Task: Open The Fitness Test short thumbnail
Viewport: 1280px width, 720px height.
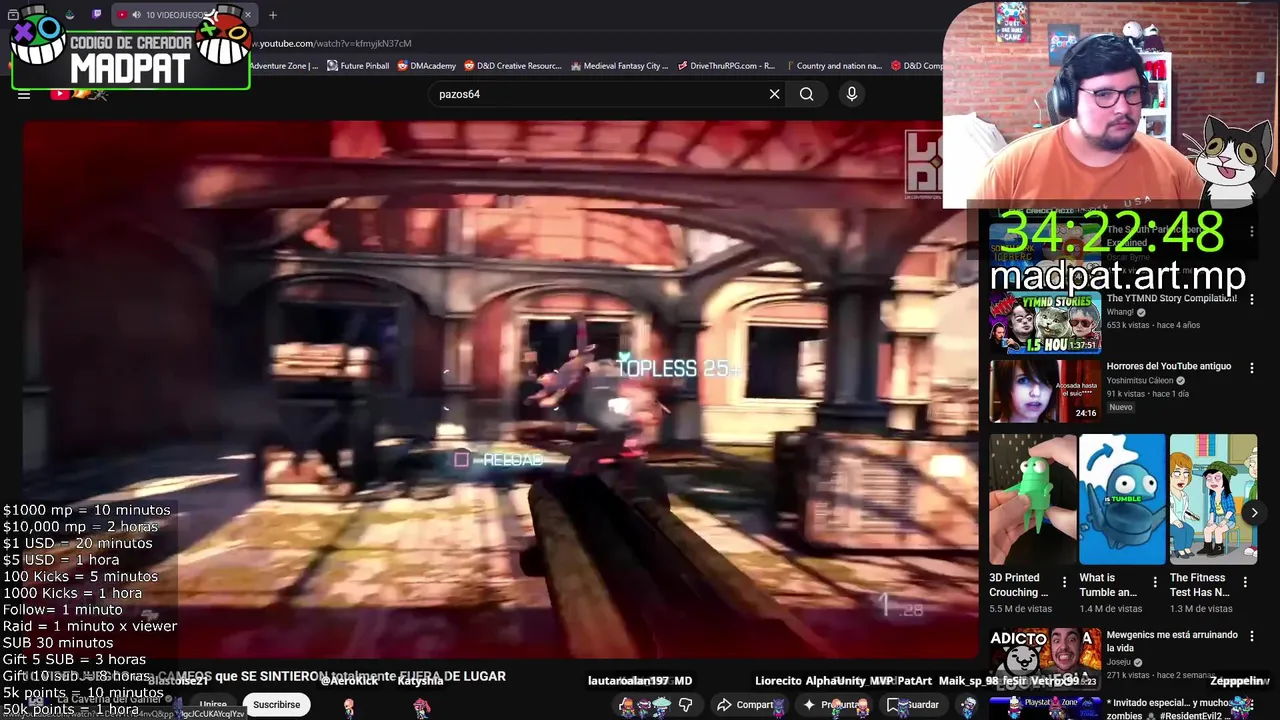Action: click(x=1213, y=499)
